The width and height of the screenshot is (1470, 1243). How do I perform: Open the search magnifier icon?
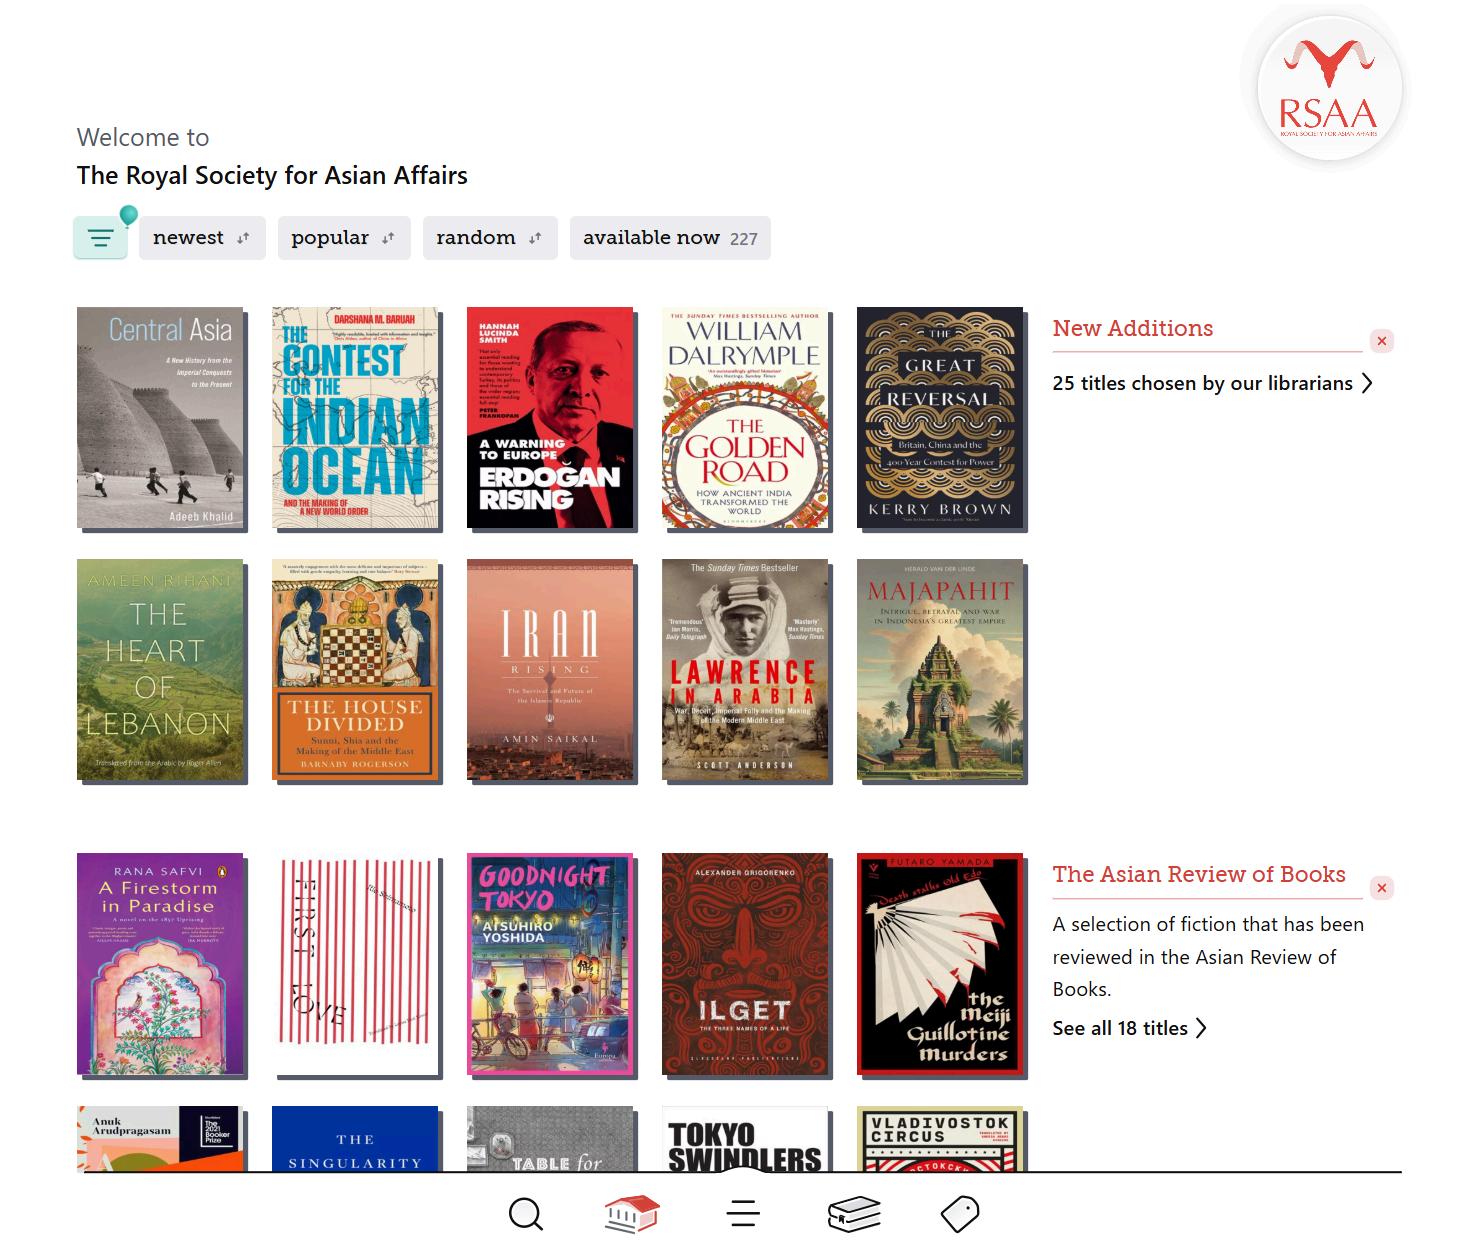525,1215
